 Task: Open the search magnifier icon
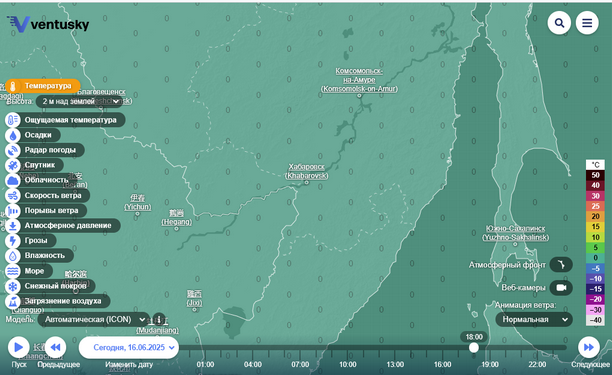coord(559,23)
